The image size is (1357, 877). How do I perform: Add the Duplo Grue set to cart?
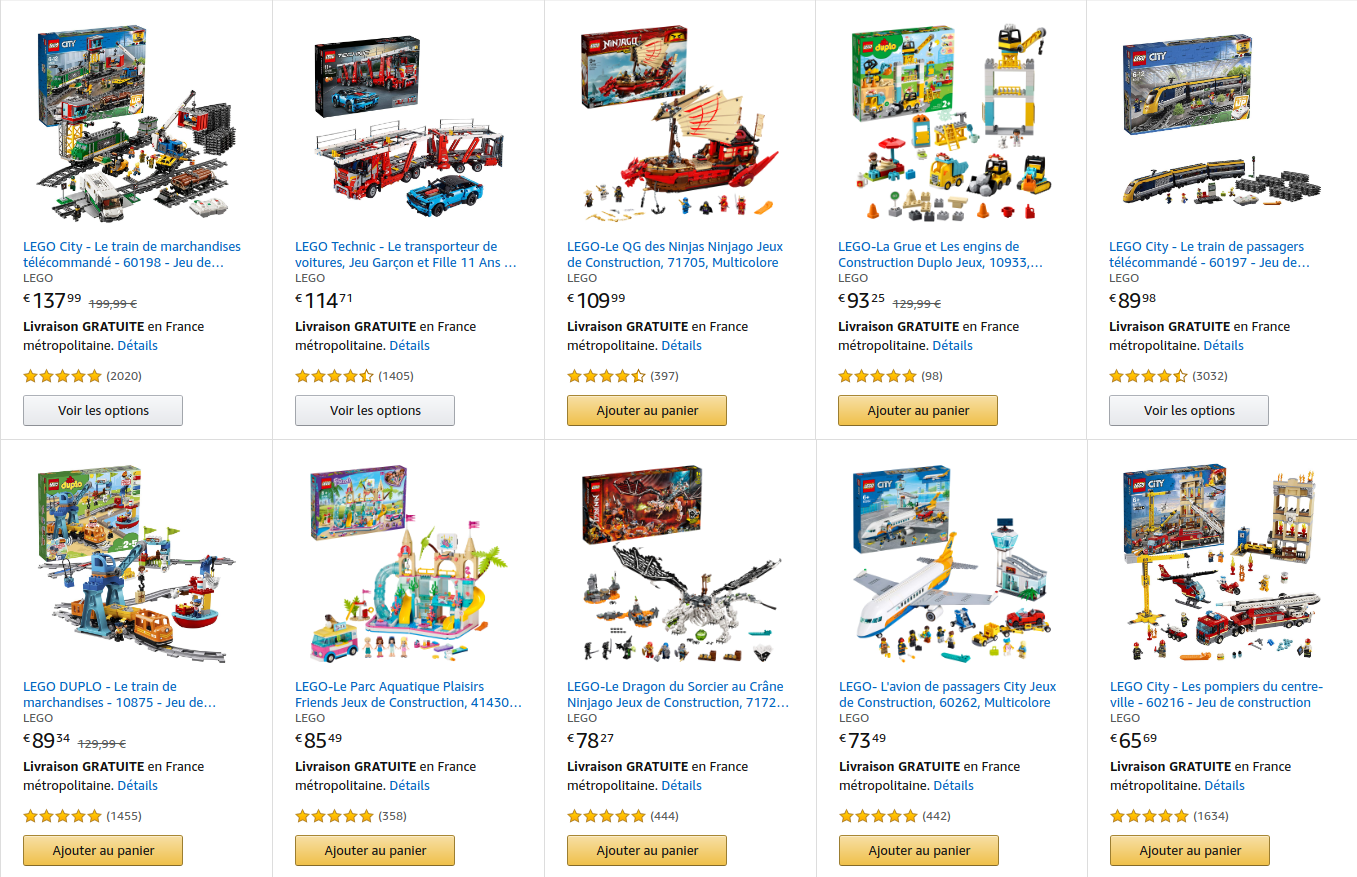pos(918,410)
